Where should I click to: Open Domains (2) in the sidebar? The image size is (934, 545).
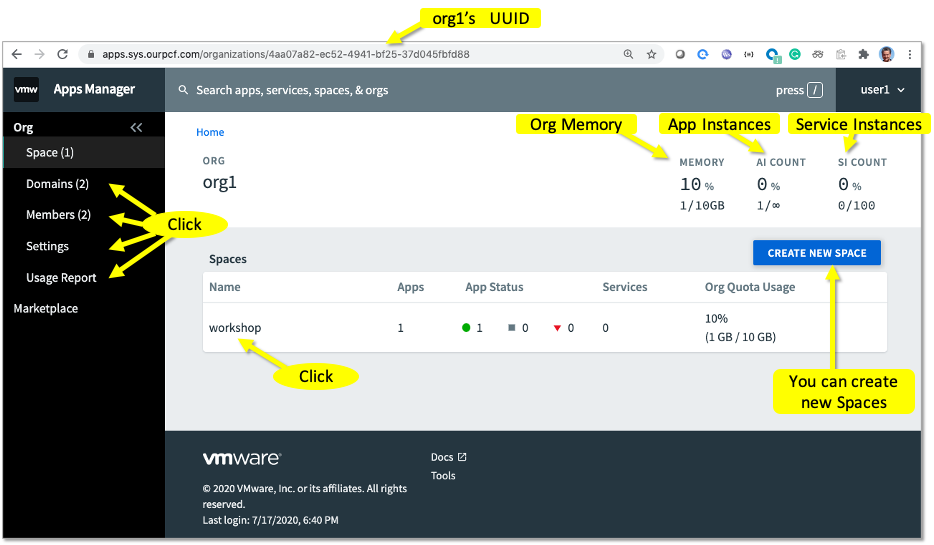(x=57, y=183)
